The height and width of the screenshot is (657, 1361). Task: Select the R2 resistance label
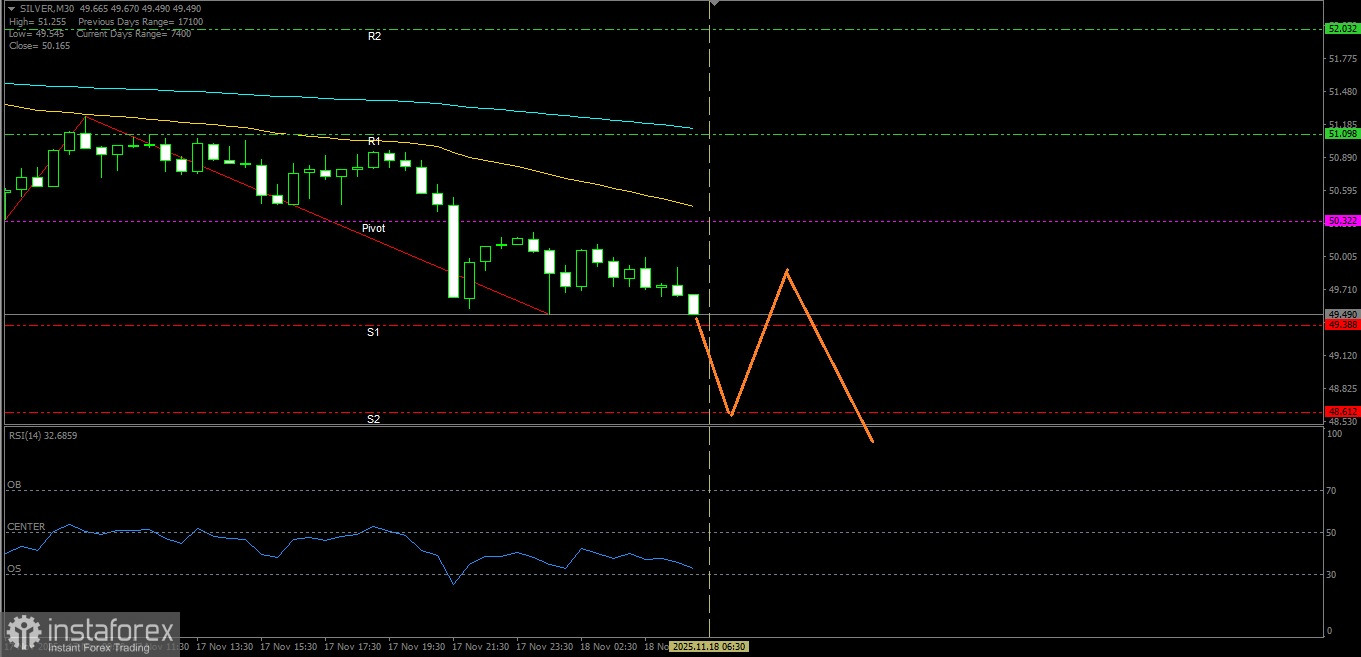tap(374, 36)
